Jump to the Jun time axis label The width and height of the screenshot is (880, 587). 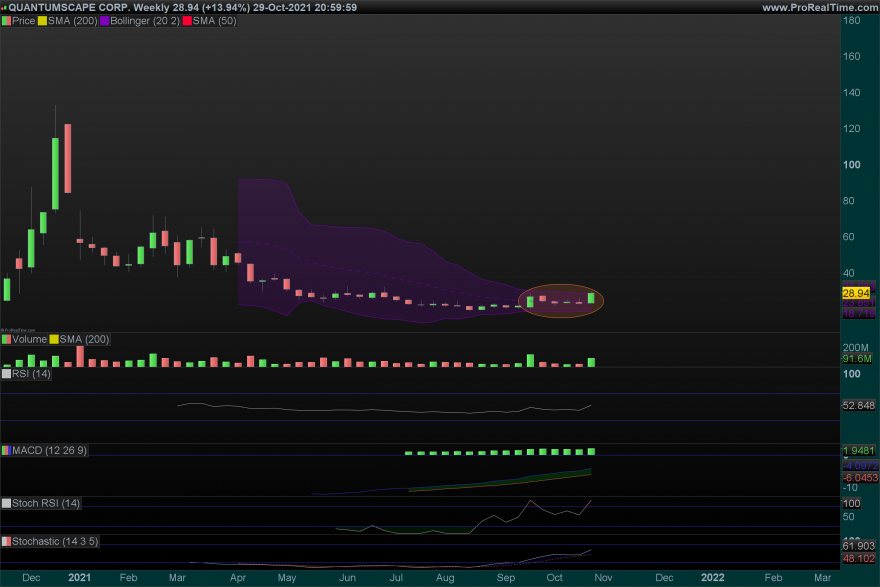tap(347, 577)
